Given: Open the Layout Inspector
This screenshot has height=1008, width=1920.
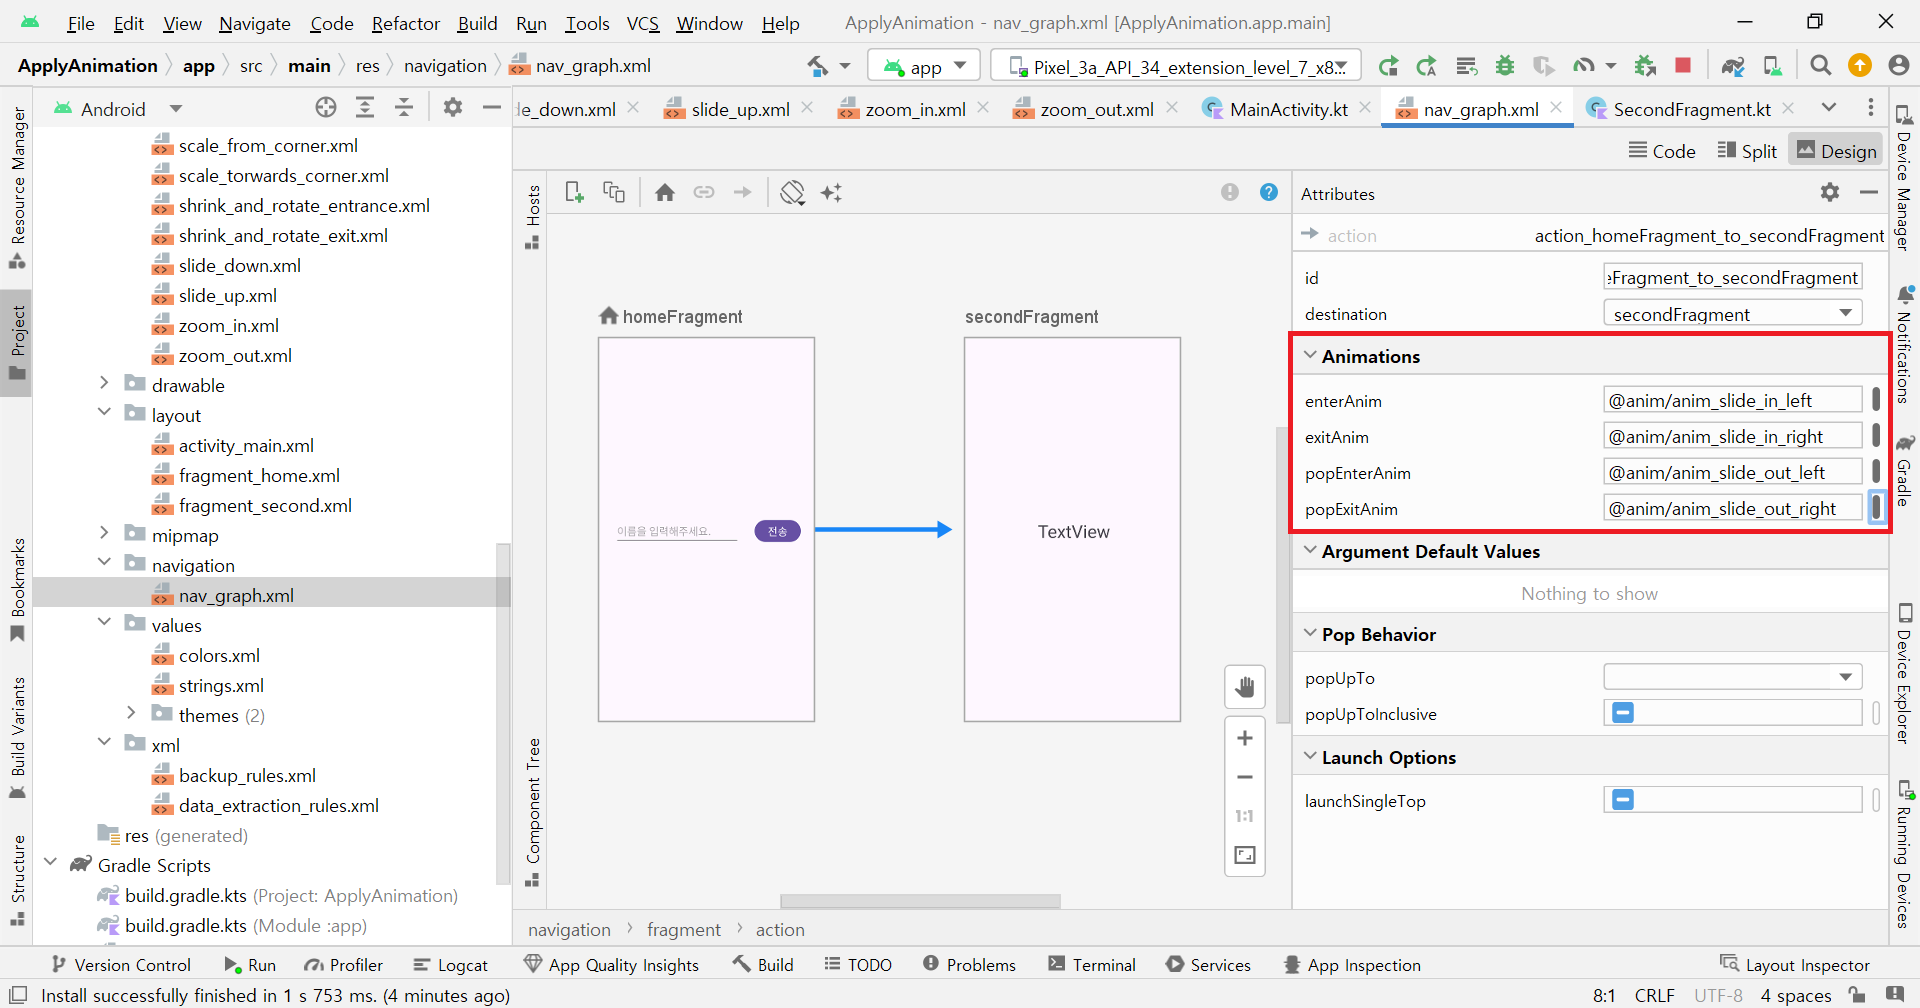Looking at the screenshot, I should click(x=1795, y=965).
